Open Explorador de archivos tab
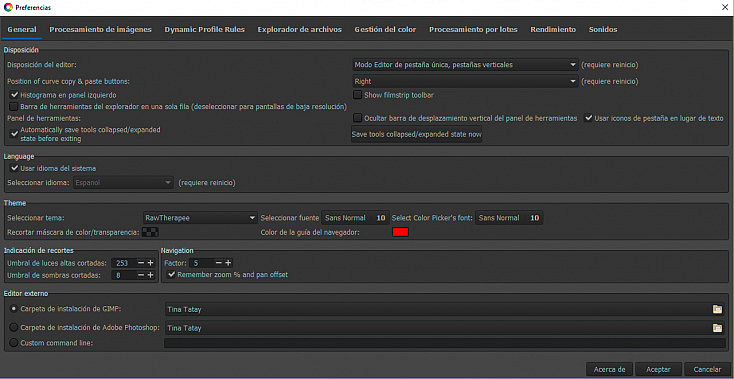This screenshot has width=734, height=379. [x=300, y=29]
